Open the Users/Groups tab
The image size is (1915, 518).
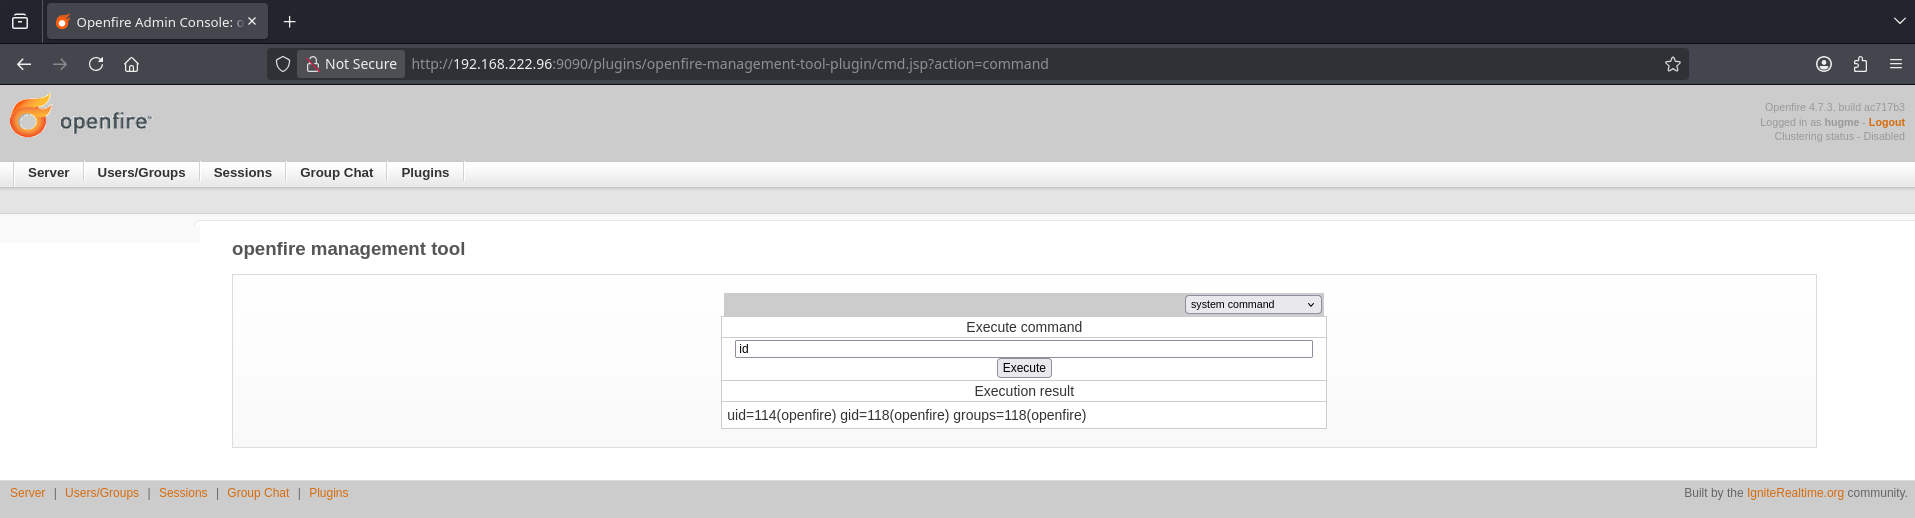[141, 173]
